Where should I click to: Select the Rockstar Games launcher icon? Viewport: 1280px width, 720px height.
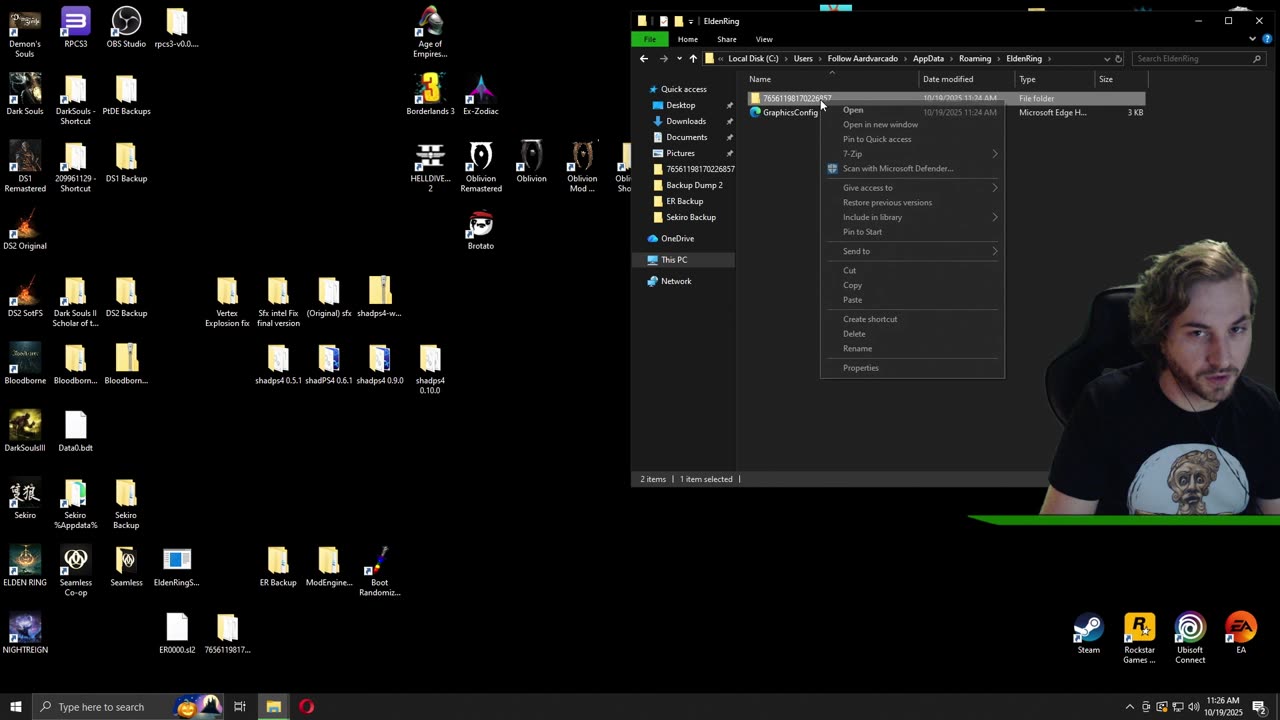1139,629
